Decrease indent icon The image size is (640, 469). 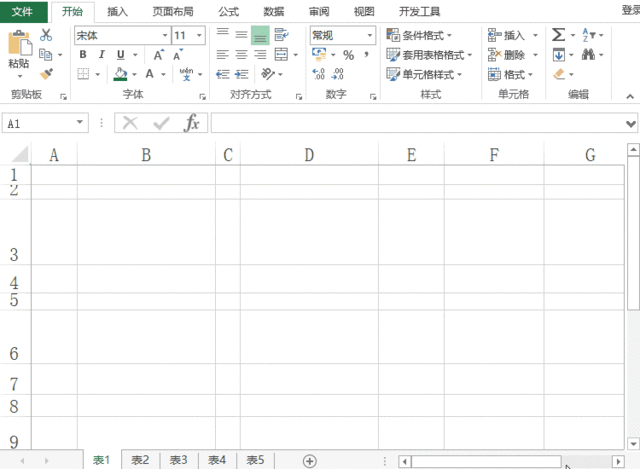click(x=223, y=74)
